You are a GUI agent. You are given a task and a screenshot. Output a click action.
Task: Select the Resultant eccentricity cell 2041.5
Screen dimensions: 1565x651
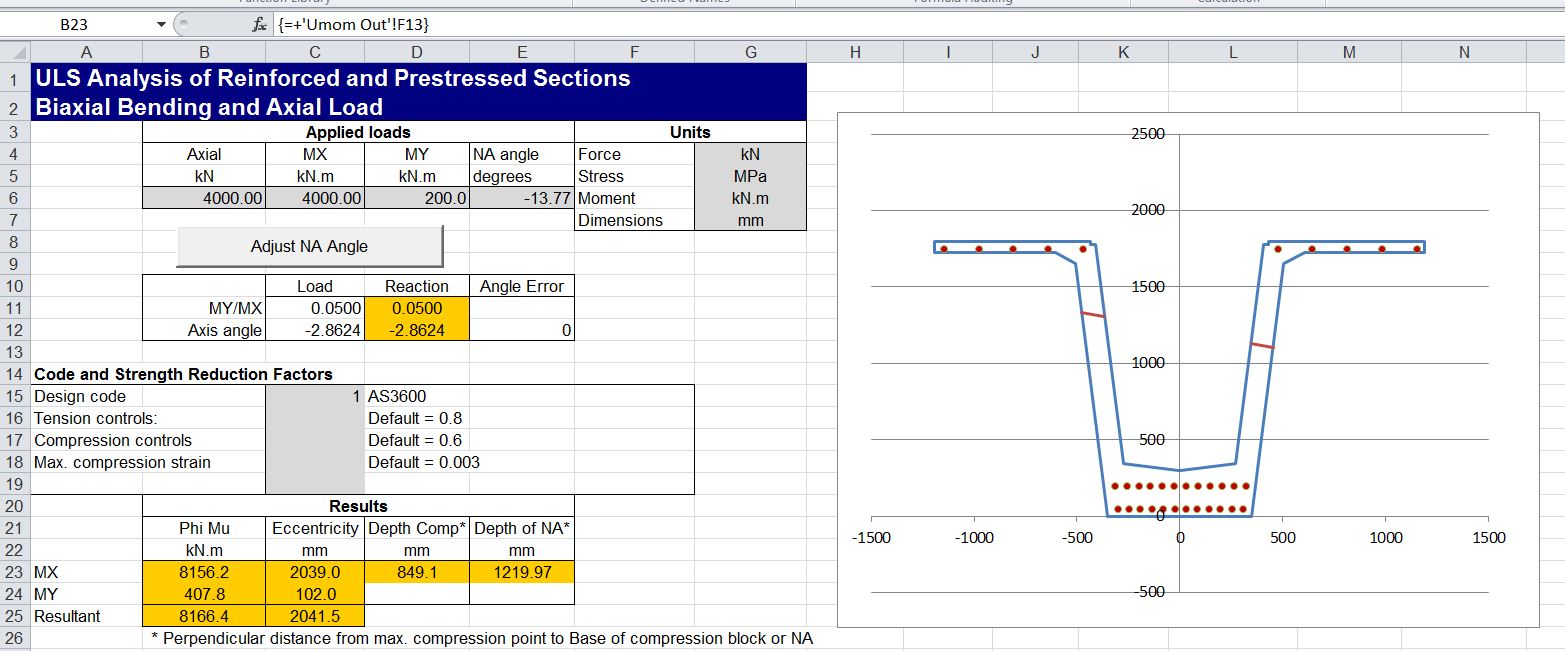point(314,616)
